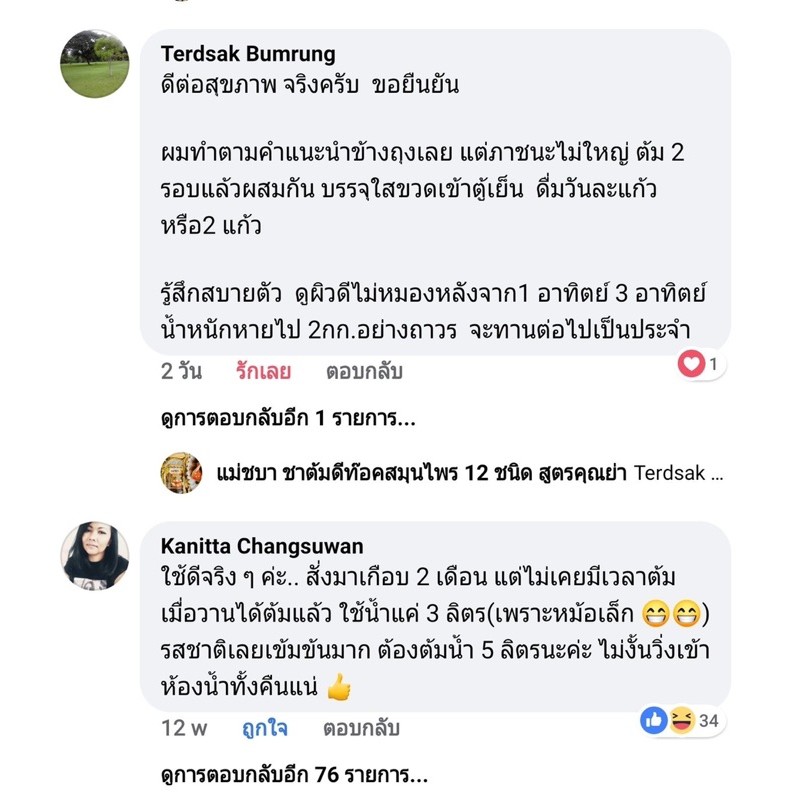Click the blue like reaction icon

pos(654,720)
